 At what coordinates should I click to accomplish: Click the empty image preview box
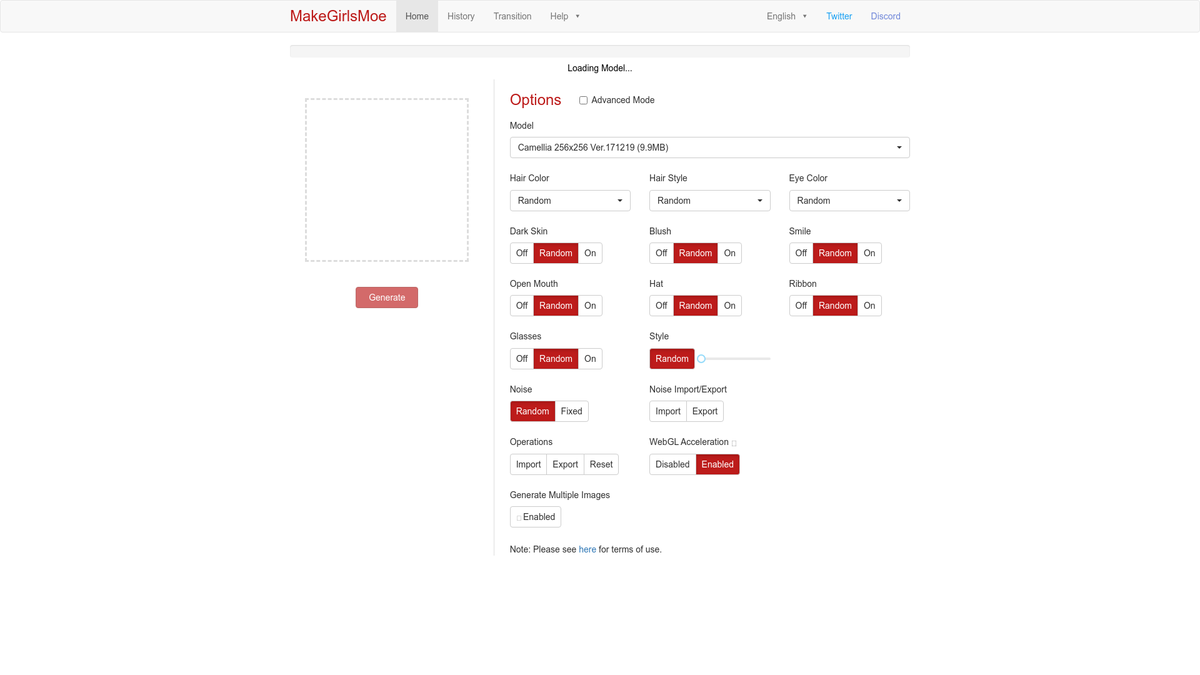click(x=387, y=180)
